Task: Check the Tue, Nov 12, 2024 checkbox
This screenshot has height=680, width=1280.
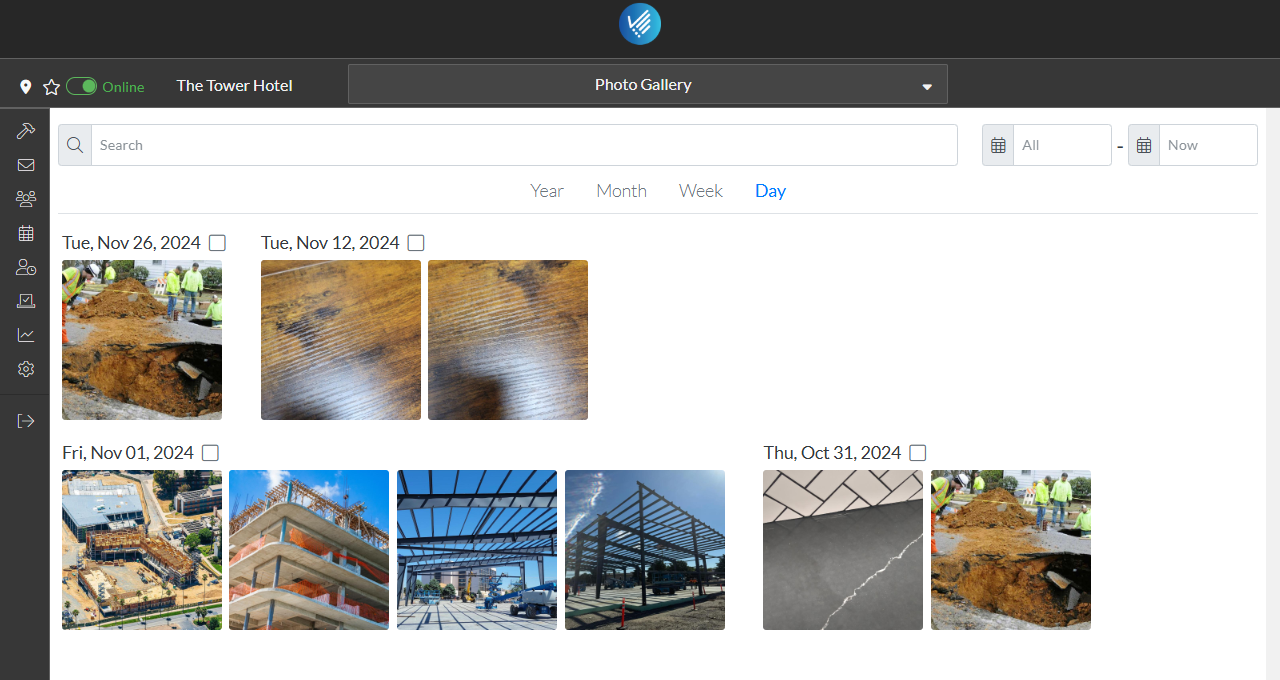Action: coord(416,243)
